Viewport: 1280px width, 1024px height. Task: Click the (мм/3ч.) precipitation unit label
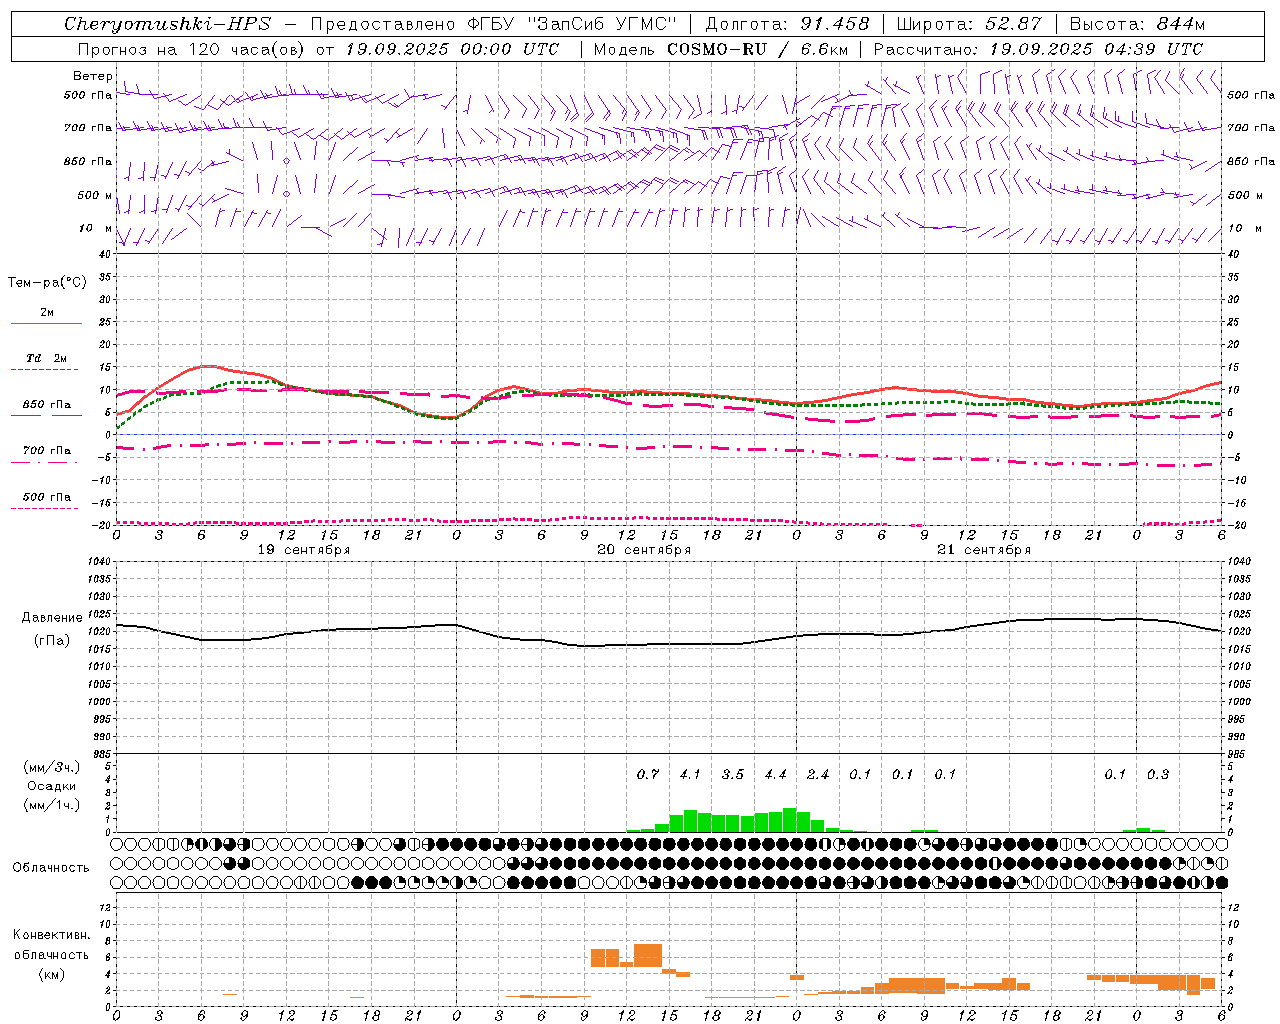tap(52, 767)
